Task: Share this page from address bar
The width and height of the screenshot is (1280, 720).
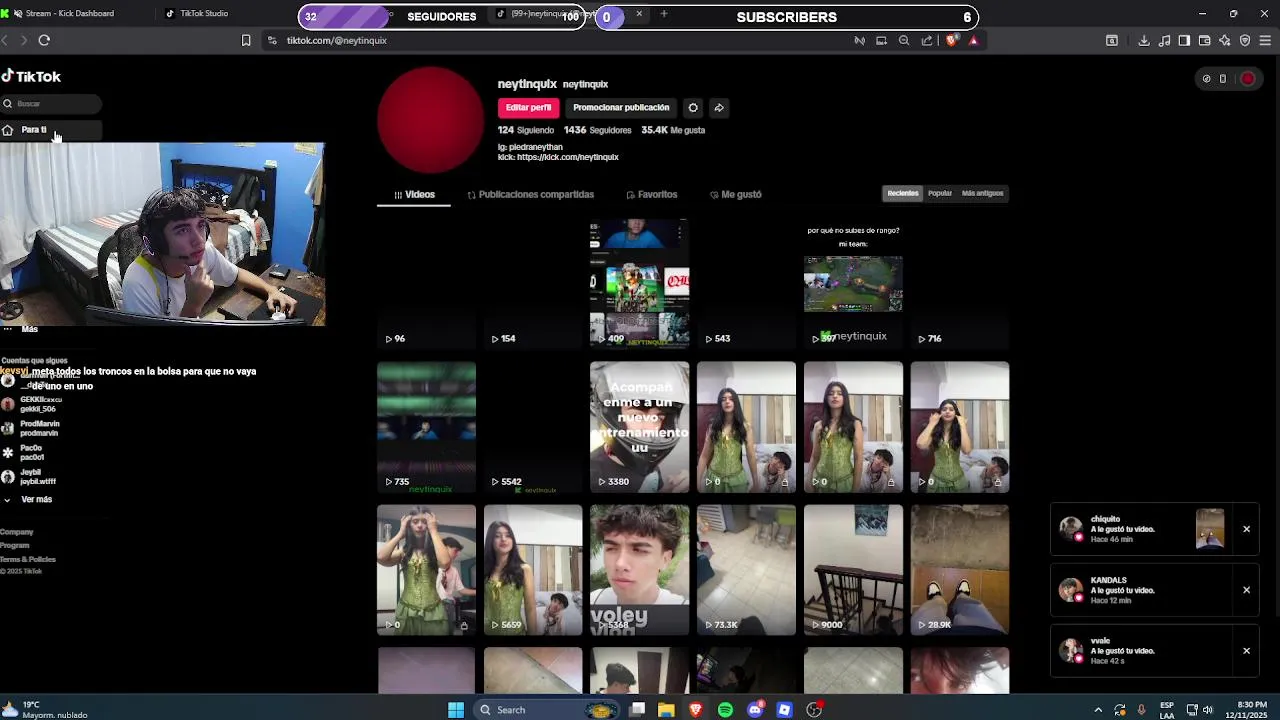Action: click(x=927, y=40)
